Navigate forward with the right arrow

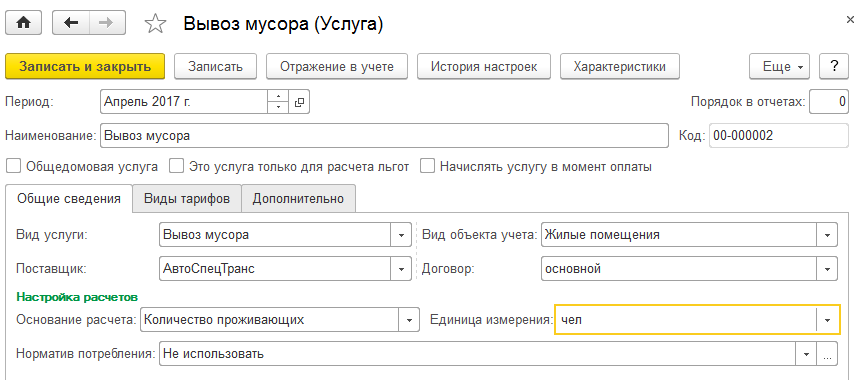(109, 23)
